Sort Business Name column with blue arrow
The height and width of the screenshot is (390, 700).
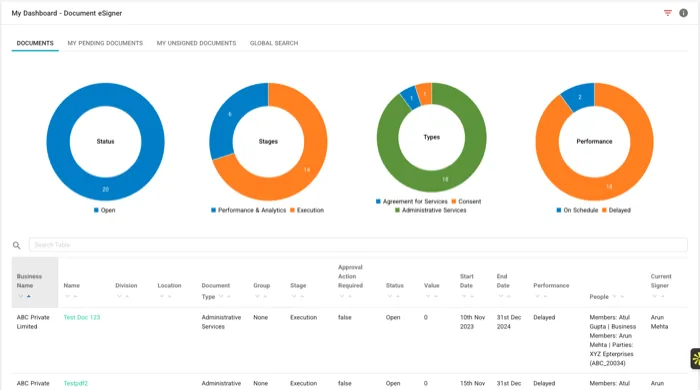point(29,296)
